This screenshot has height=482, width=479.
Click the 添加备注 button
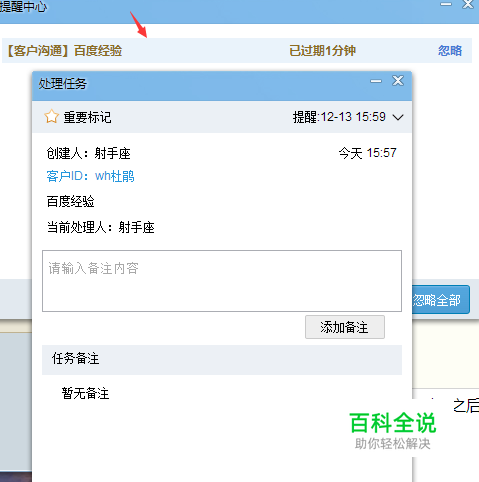tap(345, 327)
